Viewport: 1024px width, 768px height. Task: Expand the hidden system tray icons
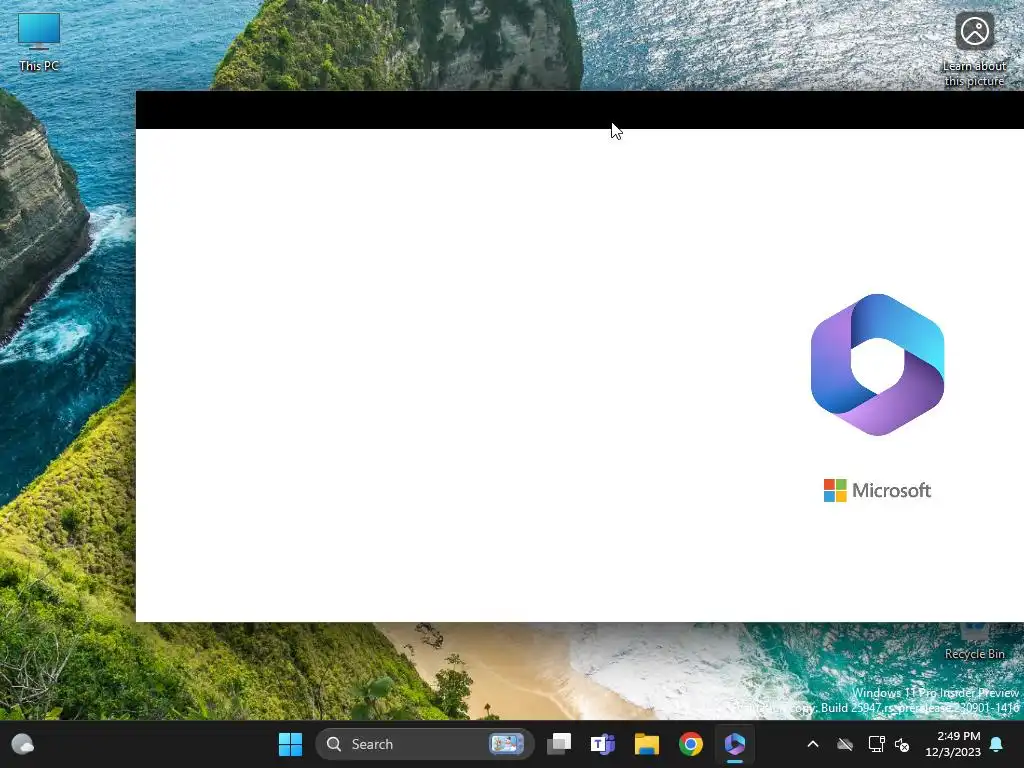coord(813,744)
